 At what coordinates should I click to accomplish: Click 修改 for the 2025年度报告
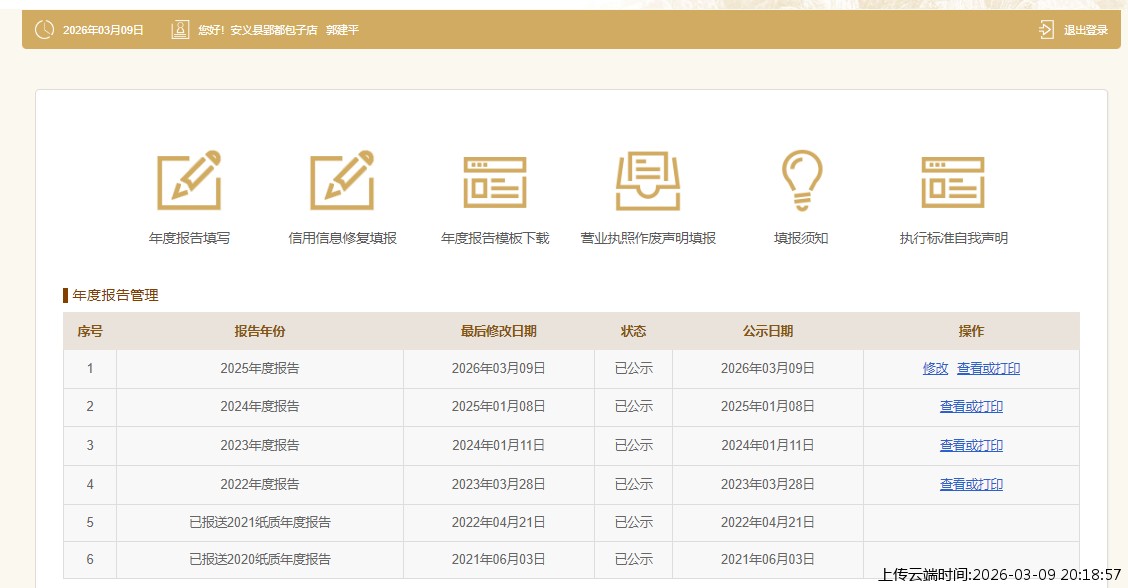coord(935,368)
